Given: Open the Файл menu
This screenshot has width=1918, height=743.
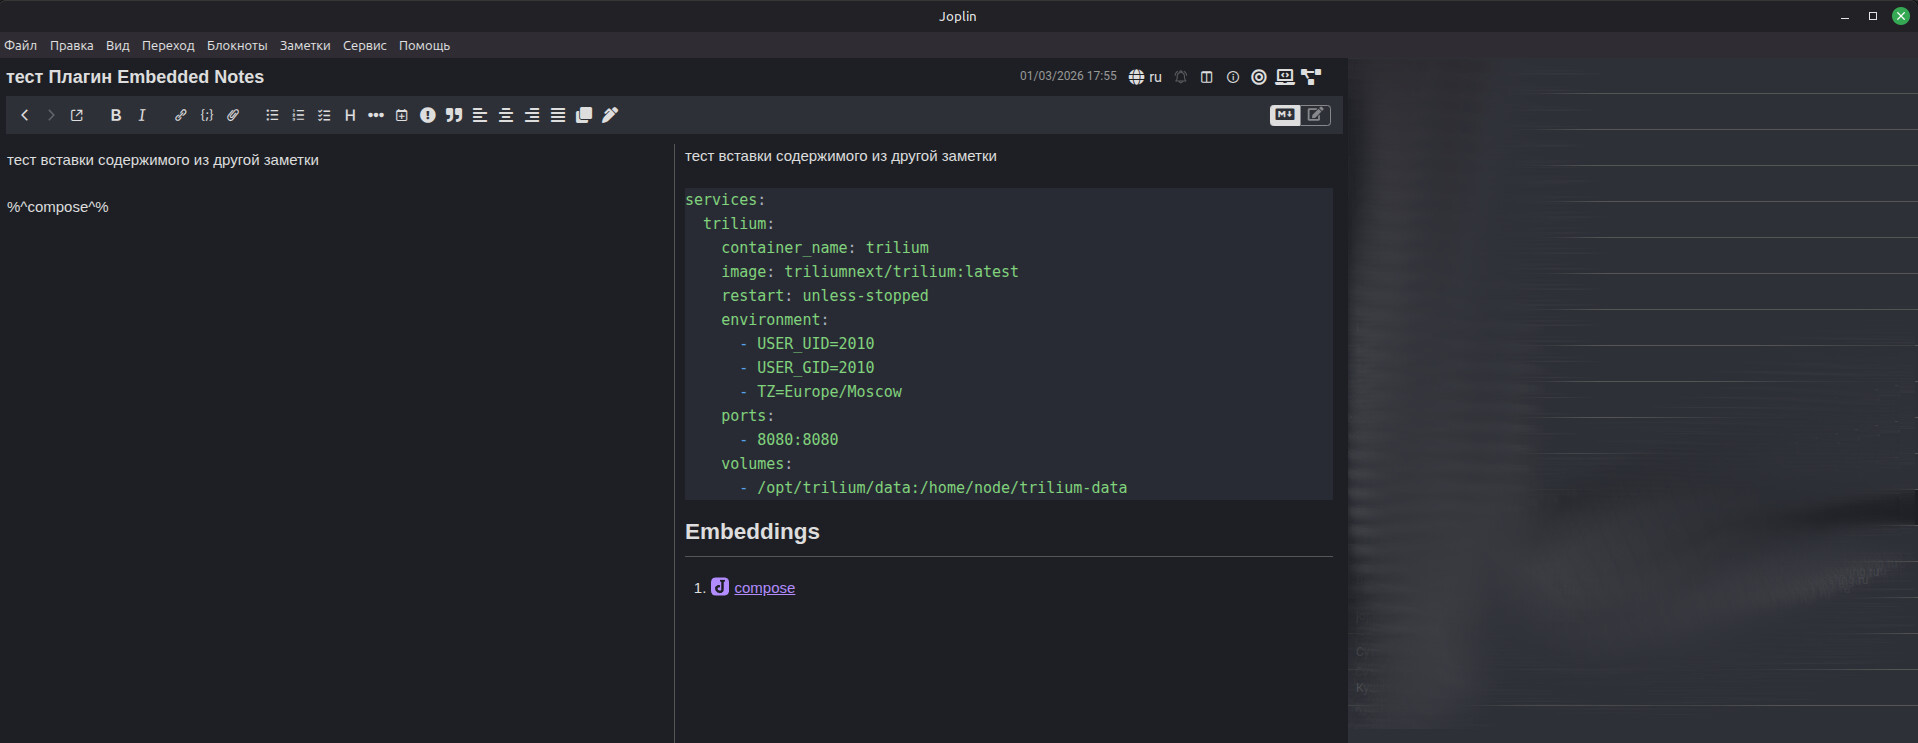Looking at the screenshot, I should point(20,45).
